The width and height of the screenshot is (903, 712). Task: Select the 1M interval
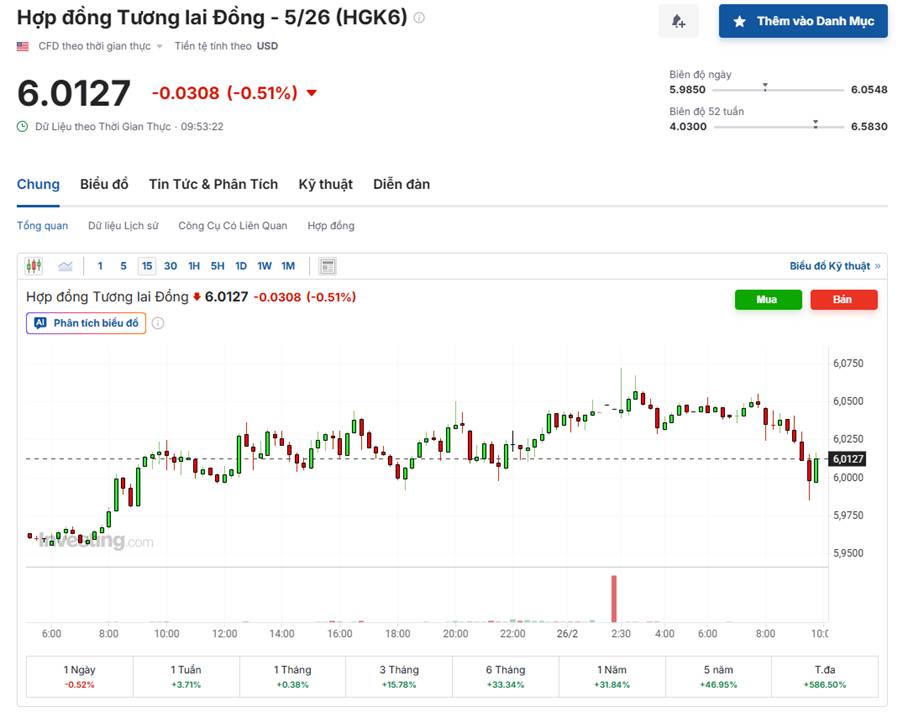pyautogui.click(x=288, y=266)
